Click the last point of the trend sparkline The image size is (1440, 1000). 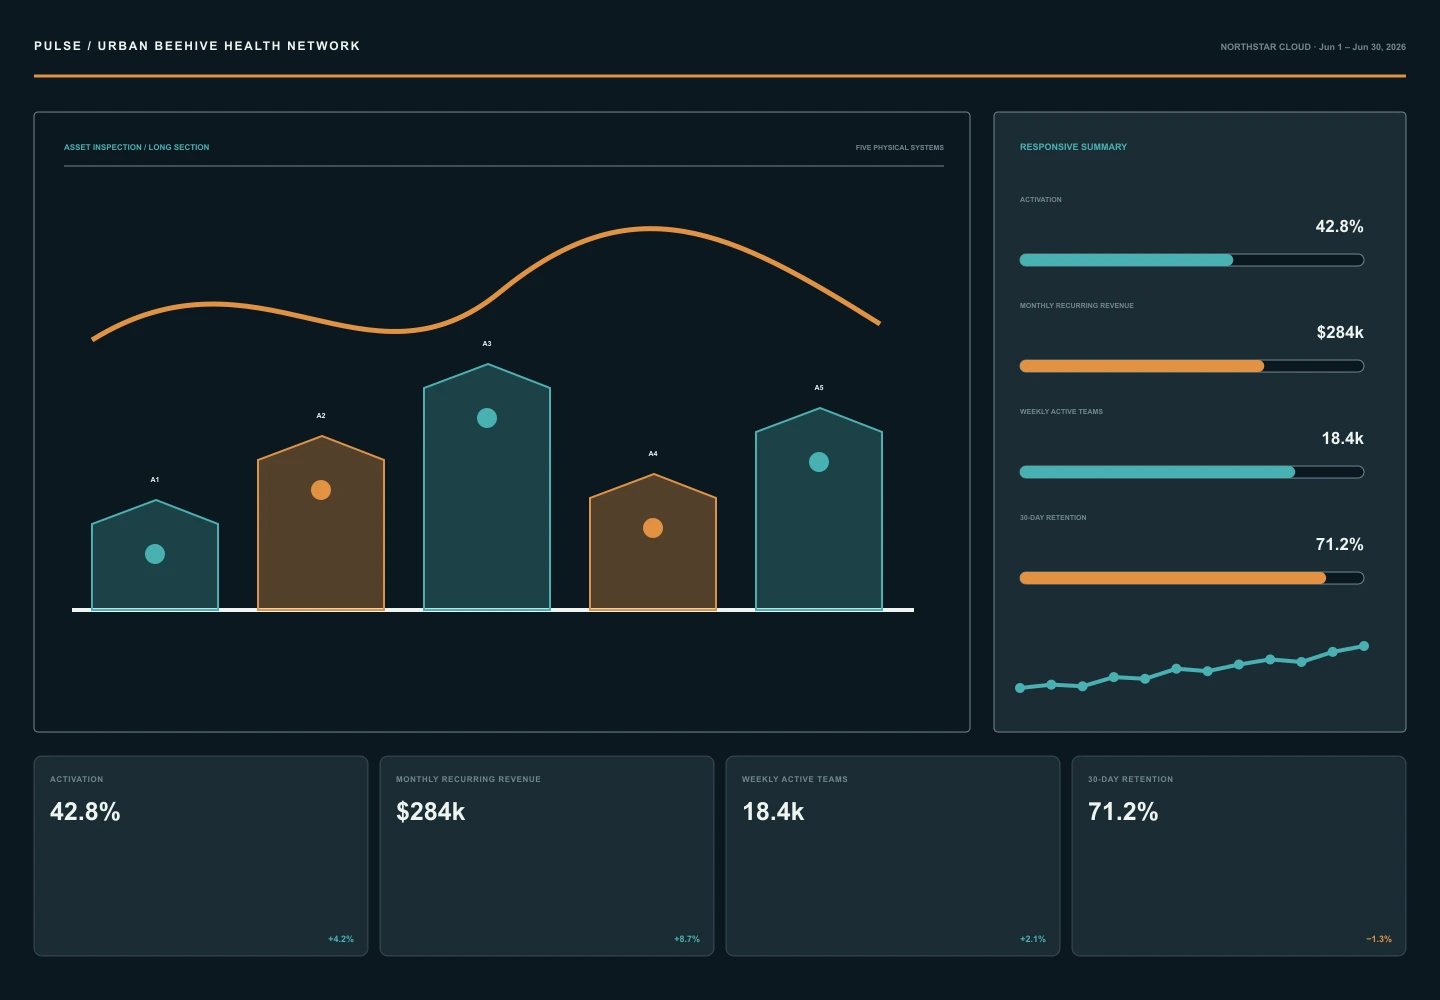pyautogui.click(x=1364, y=646)
